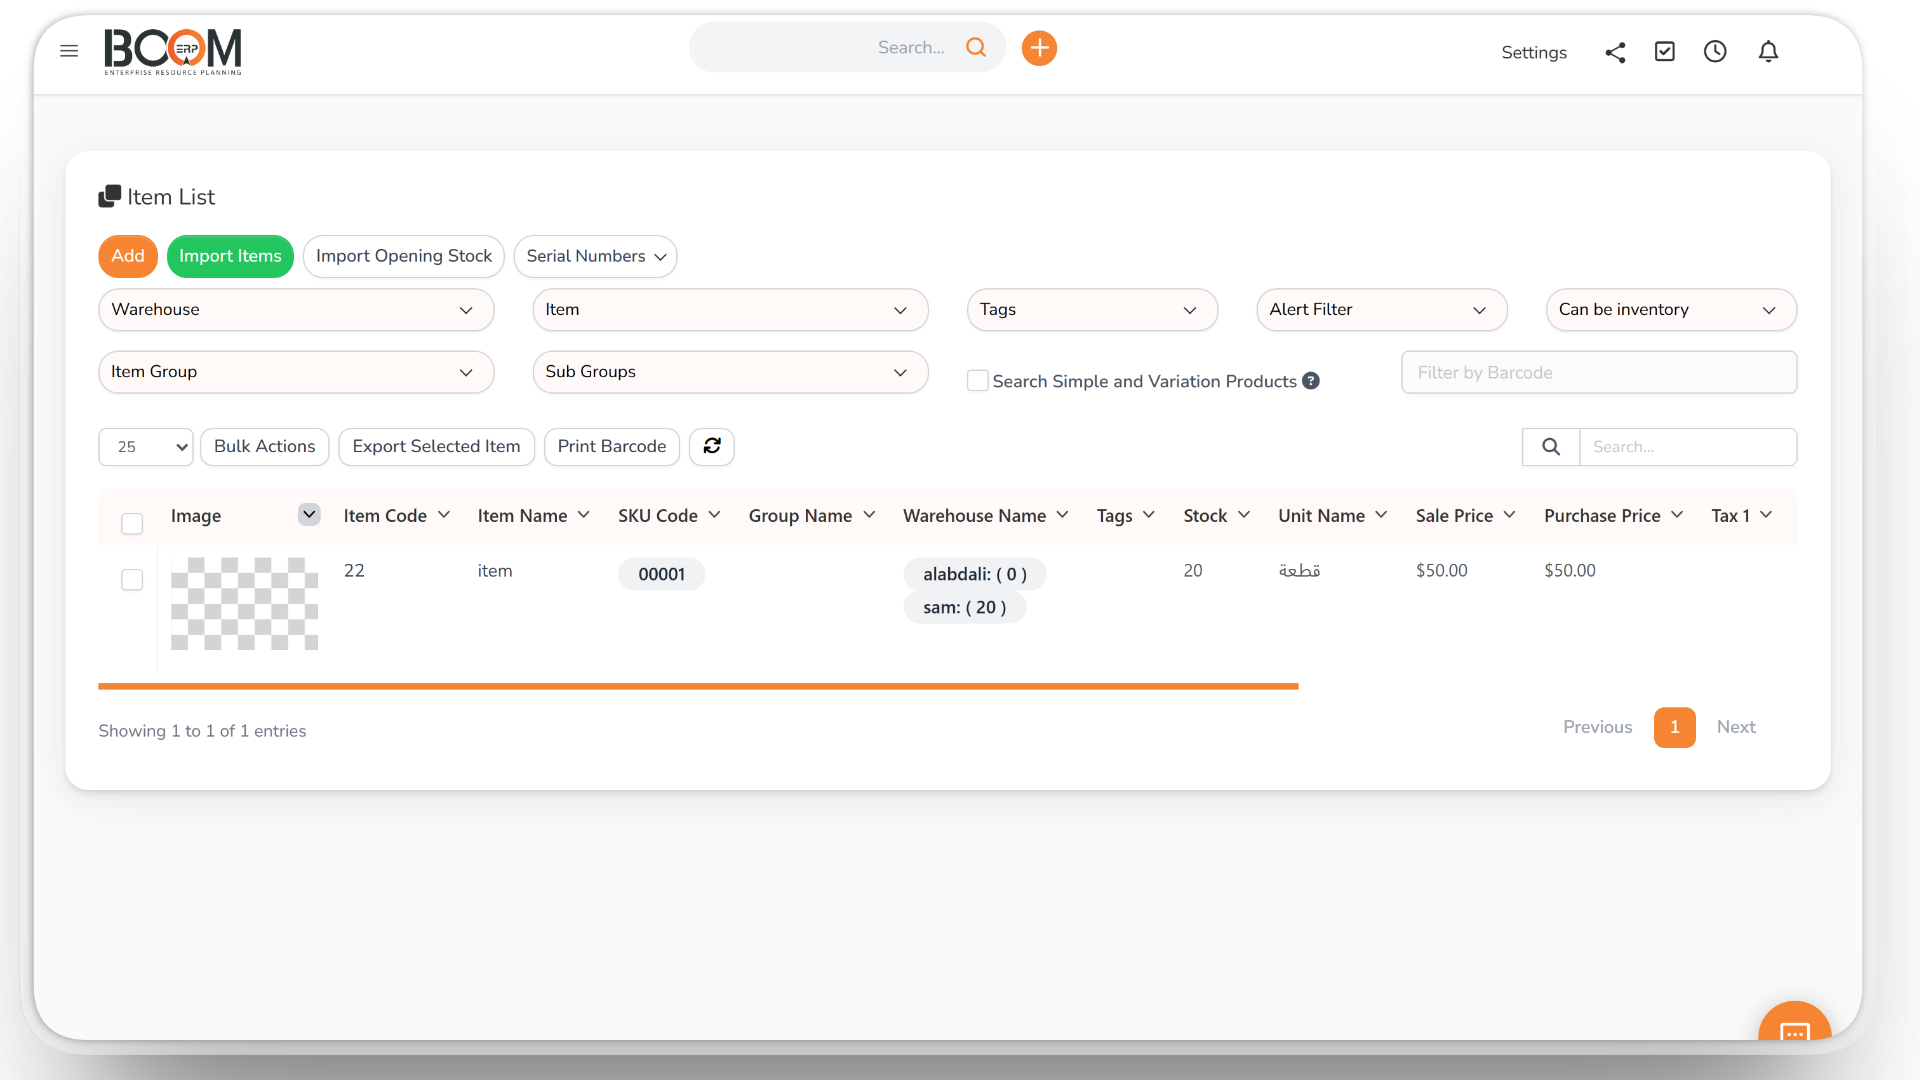Open the share icon in header
Image resolution: width=1920 pixels, height=1080 pixels.
click(1615, 52)
